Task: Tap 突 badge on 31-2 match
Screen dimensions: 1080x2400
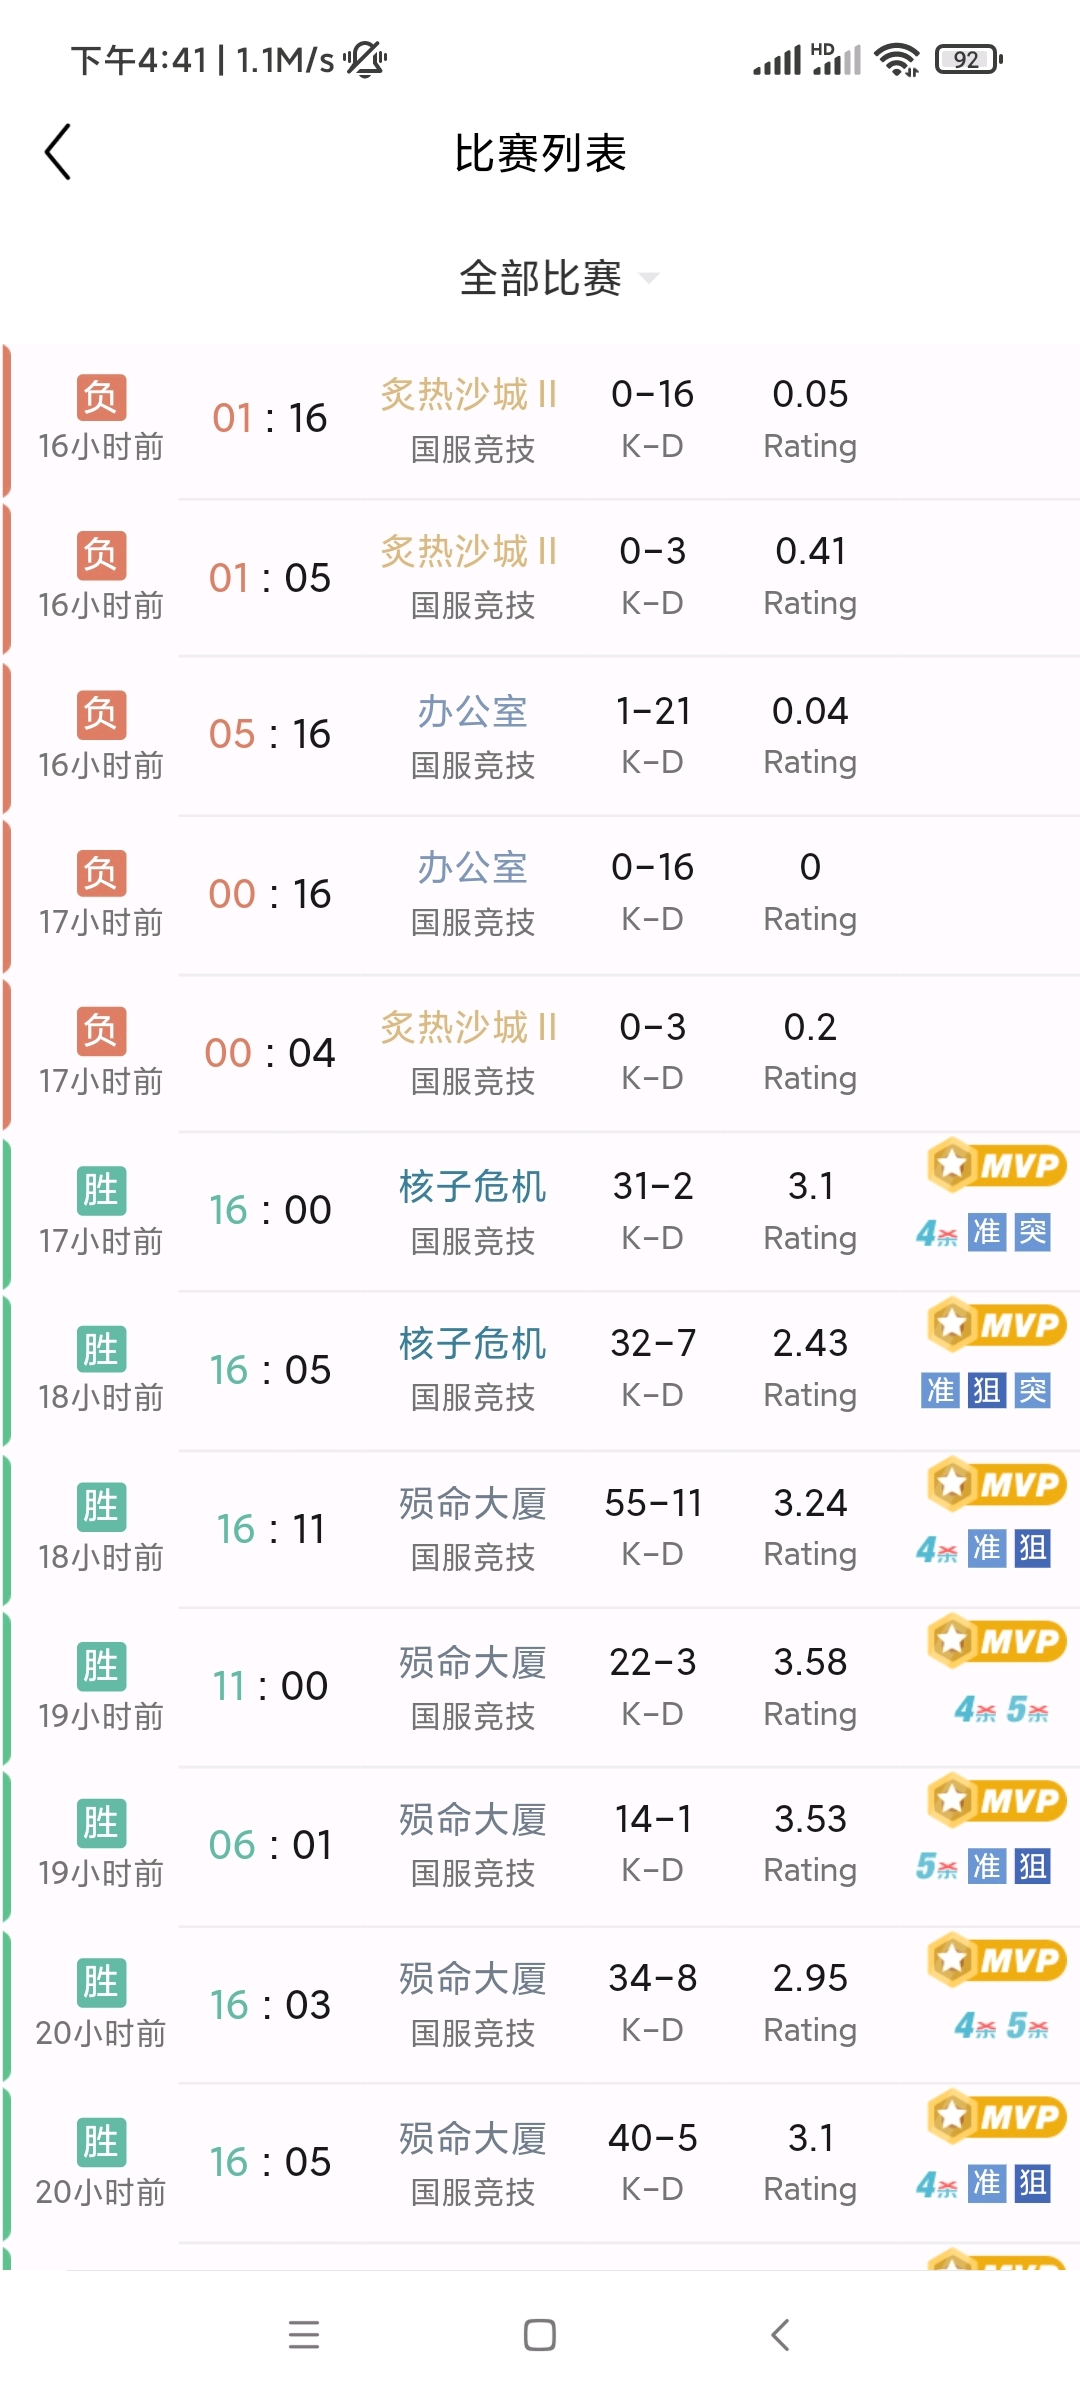Action: (1032, 1232)
